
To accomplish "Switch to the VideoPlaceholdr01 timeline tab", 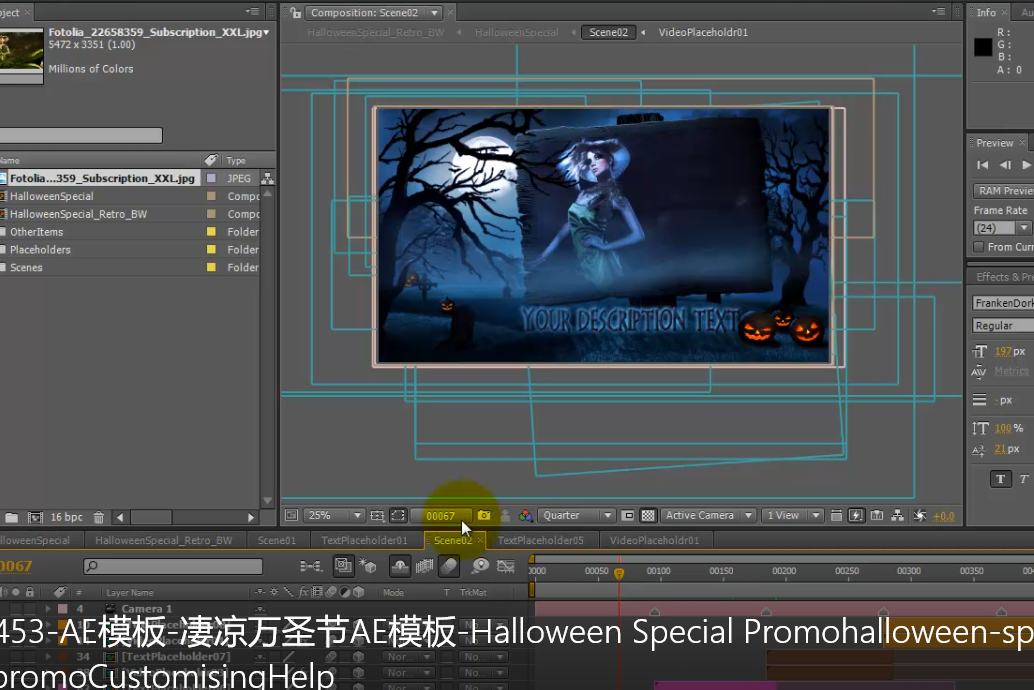I will [654, 540].
